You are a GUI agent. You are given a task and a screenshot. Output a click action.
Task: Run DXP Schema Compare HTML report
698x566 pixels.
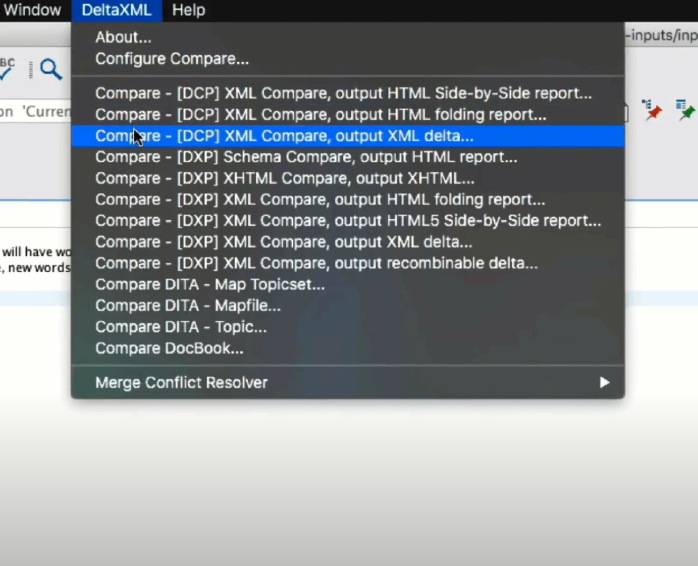tap(306, 157)
